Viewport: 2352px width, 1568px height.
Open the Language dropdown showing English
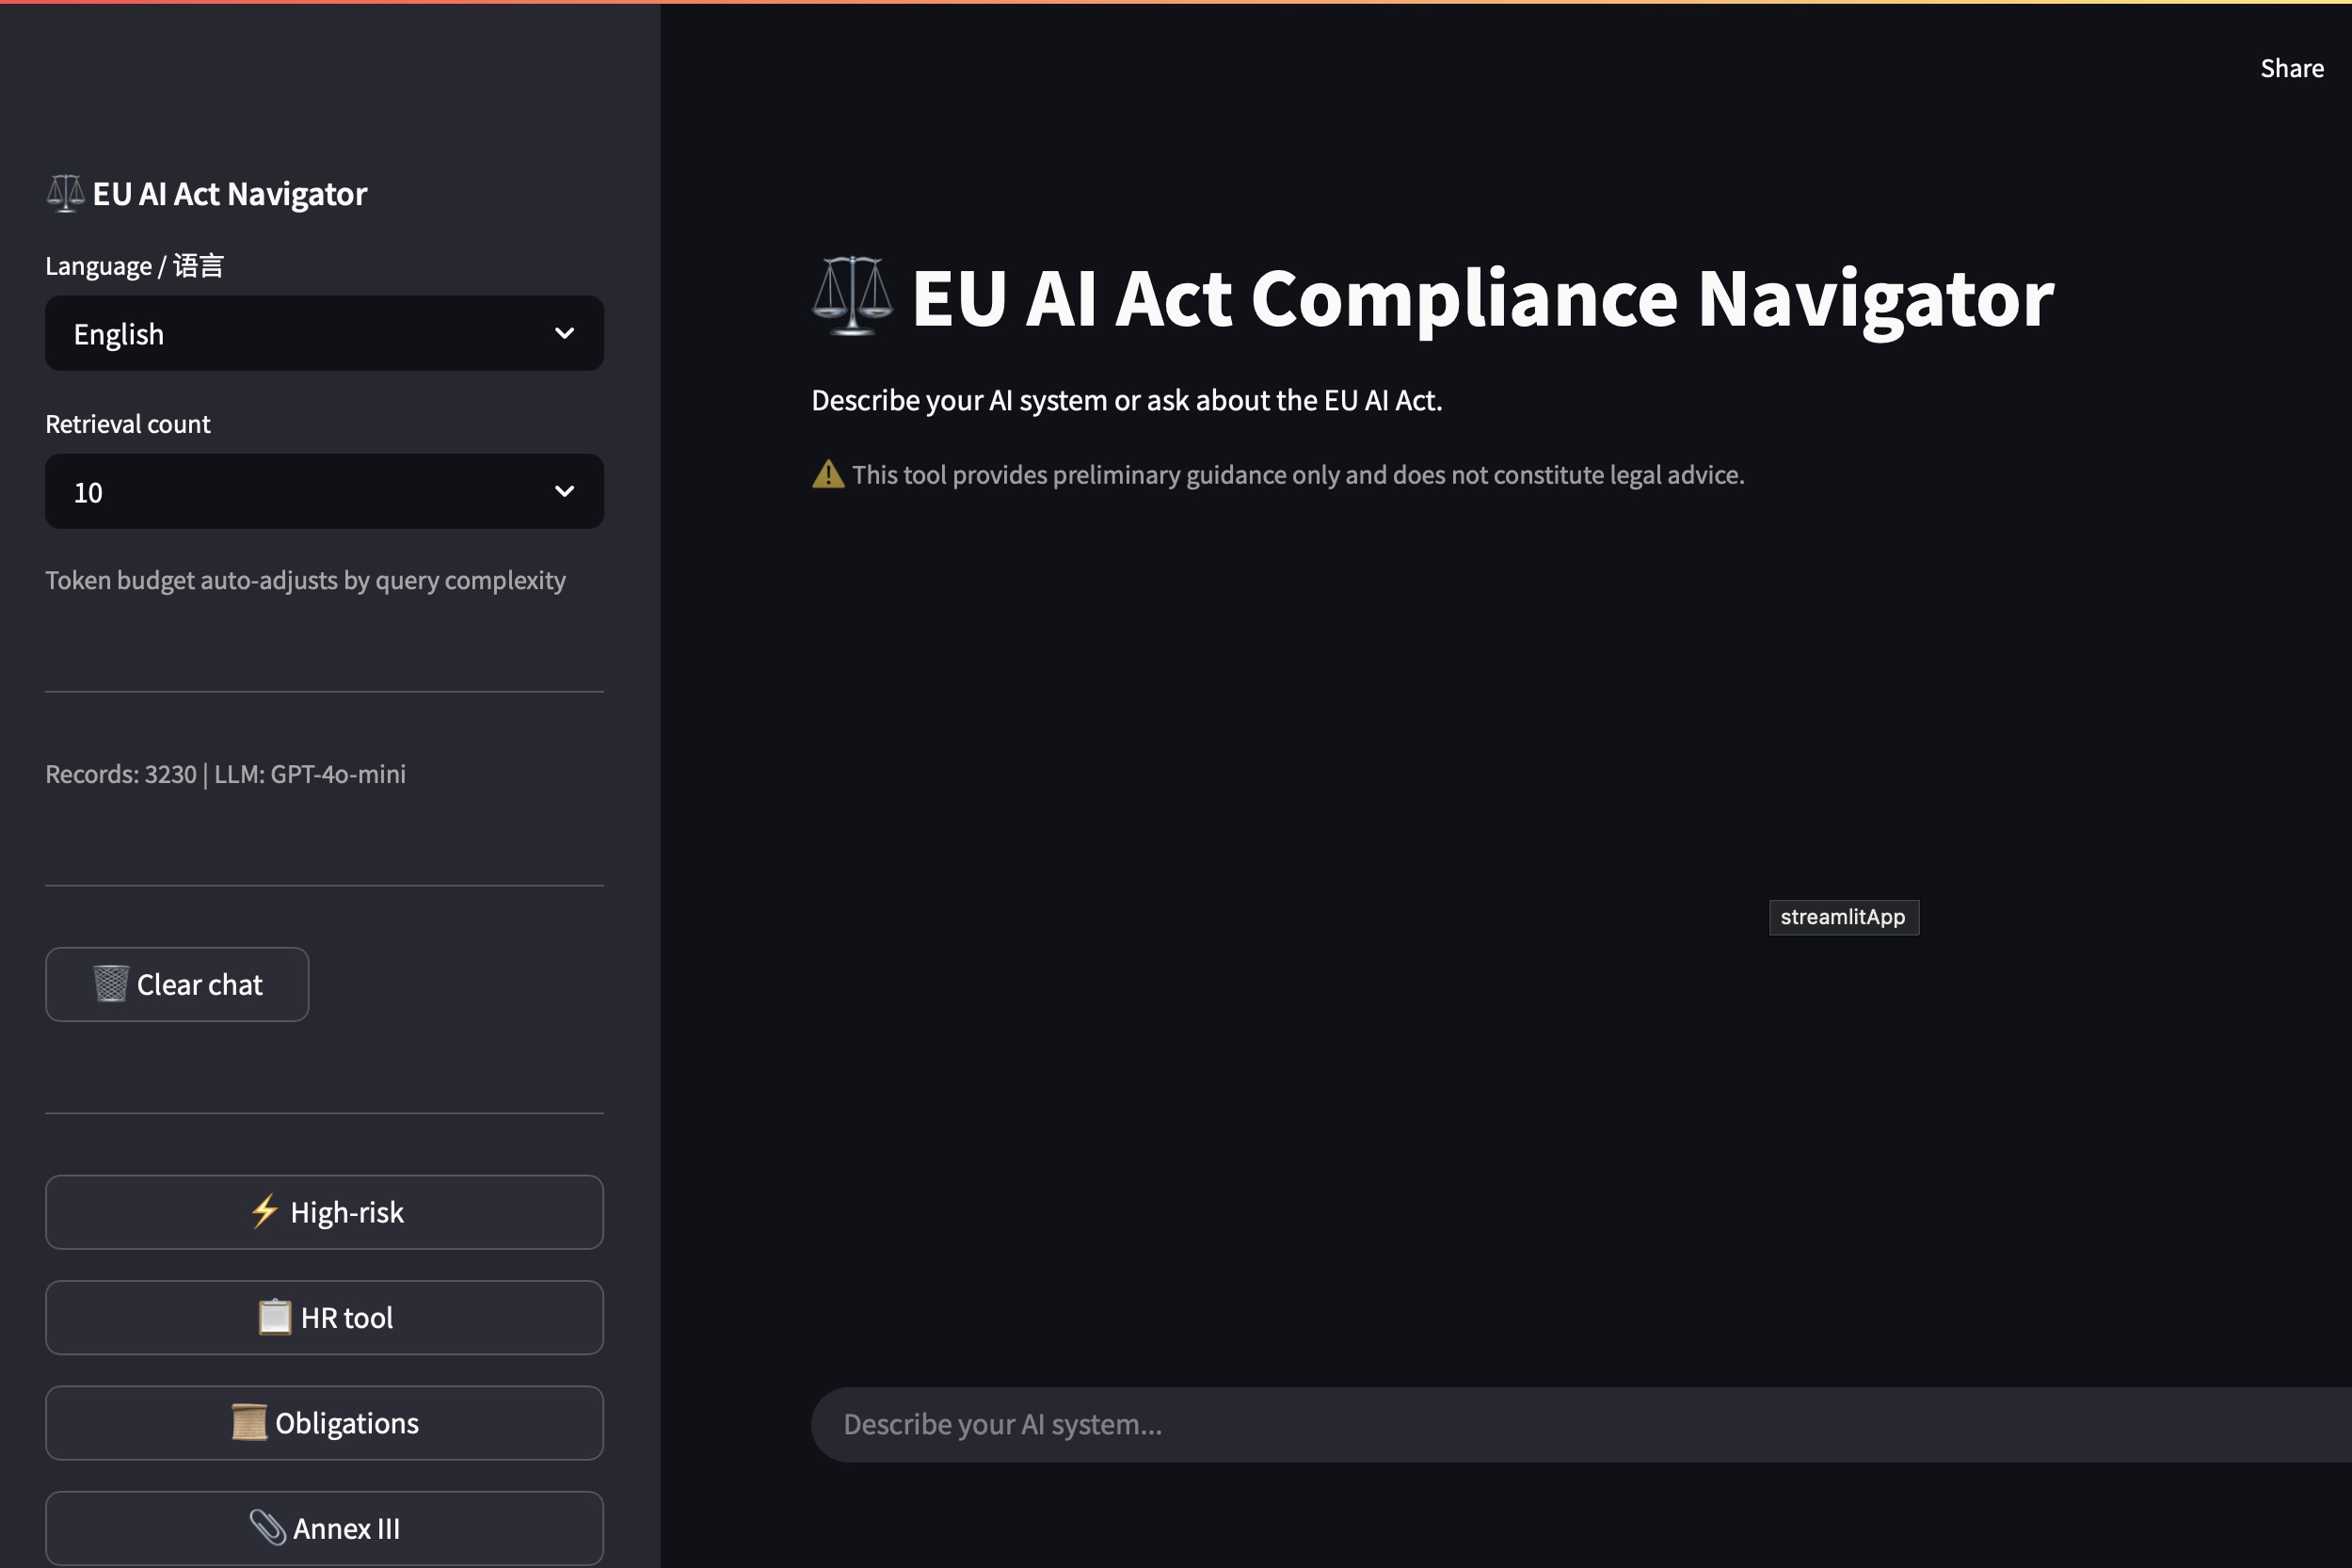324,333
